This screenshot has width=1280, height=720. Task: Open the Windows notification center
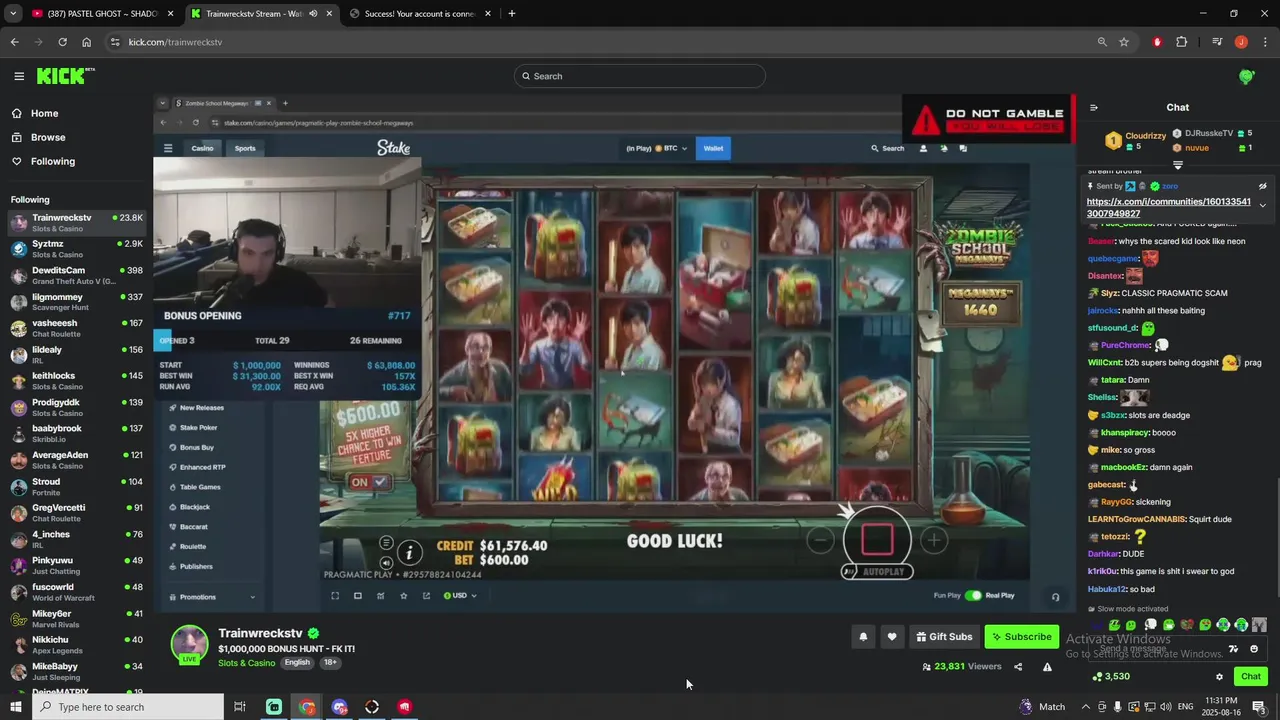click(1259, 707)
